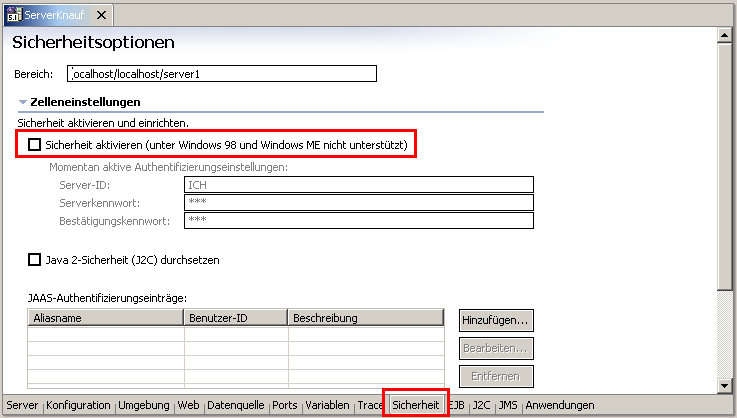Select the Sicherheit tab
This screenshot has width=737, height=418.
[416, 405]
